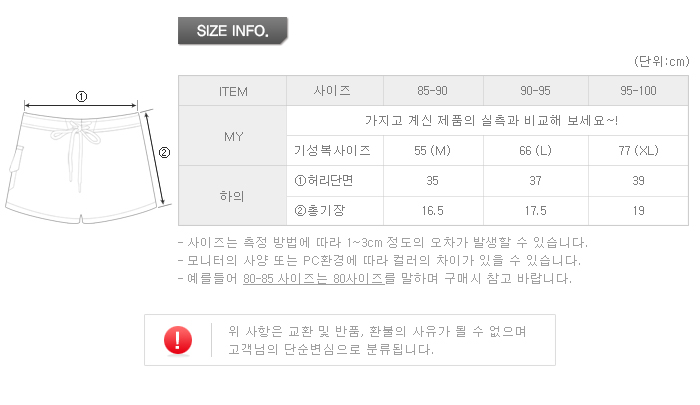
Task: Click the 사이즈 column header cell
Action: pos(333,91)
